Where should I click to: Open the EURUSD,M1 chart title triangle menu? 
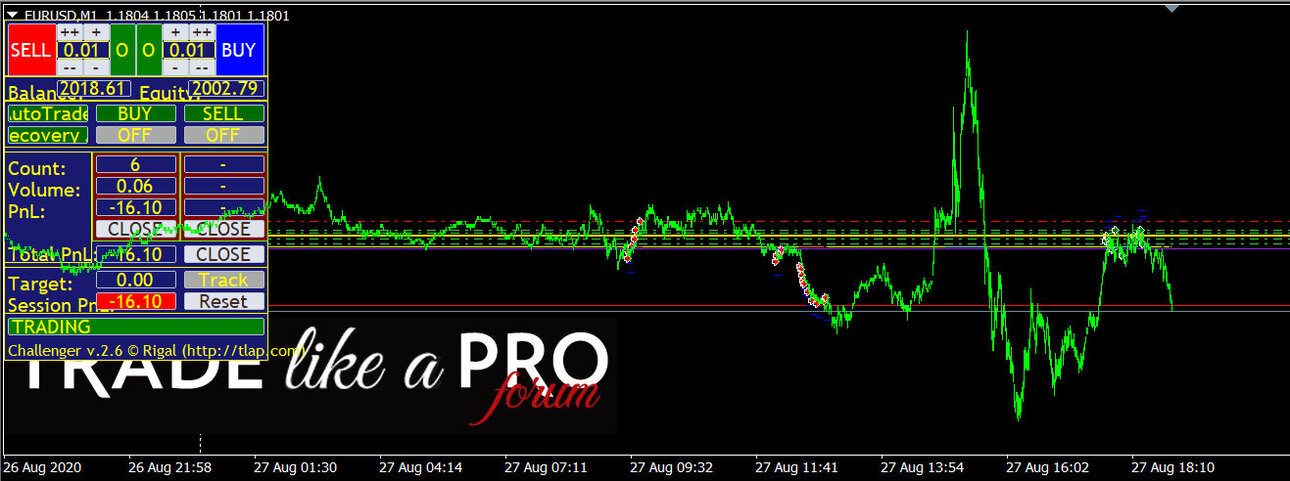[x=11, y=15]
